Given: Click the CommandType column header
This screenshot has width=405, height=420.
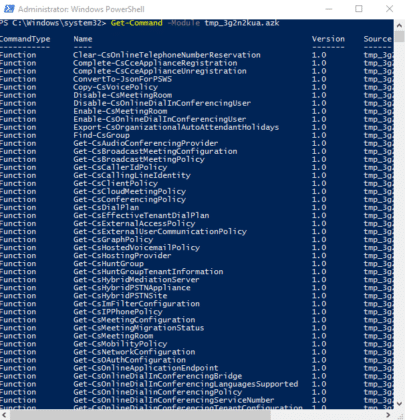Looking at the screenshot, I should tap(25, 39).
